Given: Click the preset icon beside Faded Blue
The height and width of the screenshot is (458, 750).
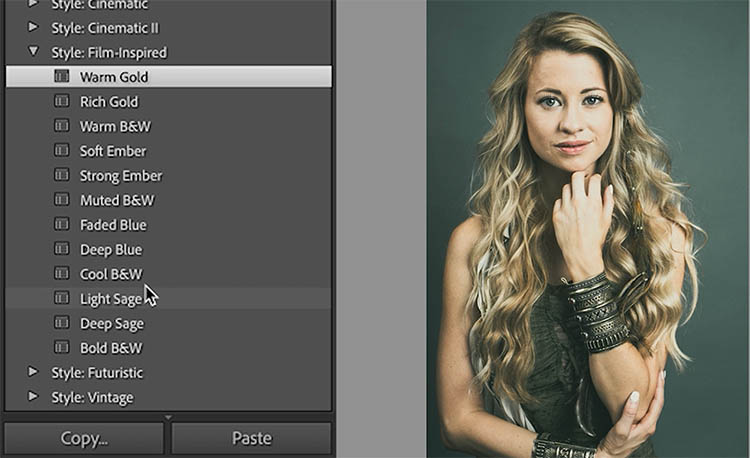Looking at the screenshot, I should click(x=61, y=224).
